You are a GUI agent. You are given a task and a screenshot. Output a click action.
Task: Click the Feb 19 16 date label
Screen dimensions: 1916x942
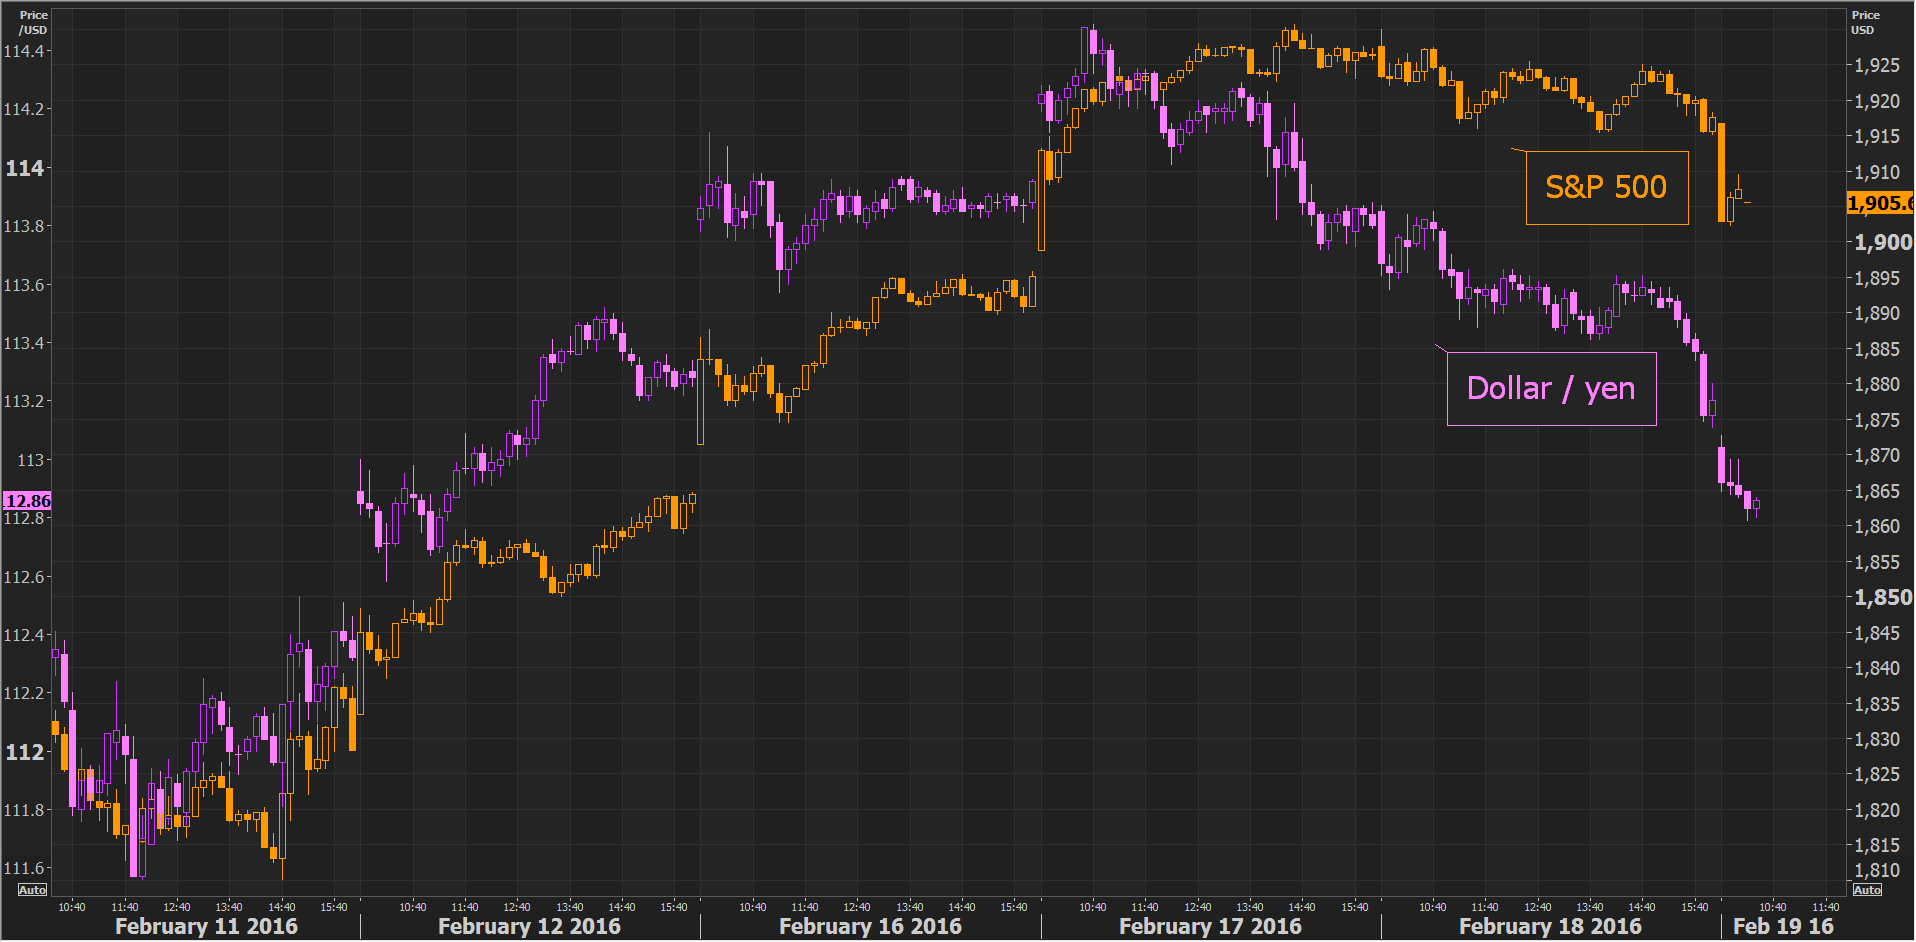point(1783,926)
